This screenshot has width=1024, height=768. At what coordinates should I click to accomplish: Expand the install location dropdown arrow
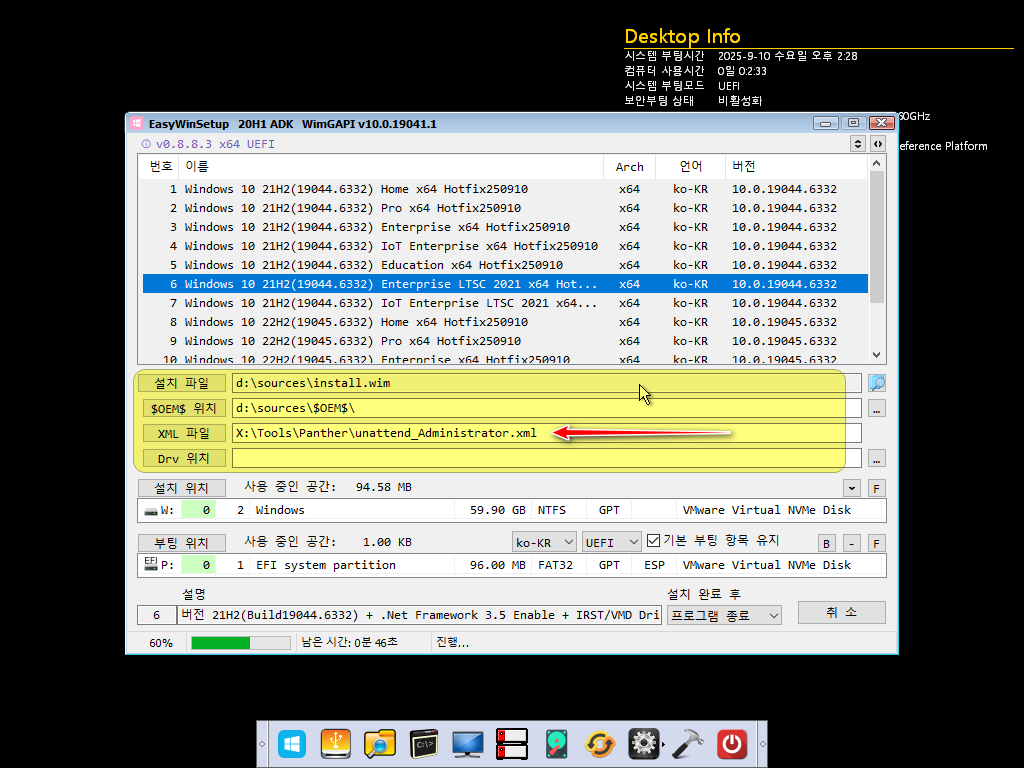pos(851,488)
